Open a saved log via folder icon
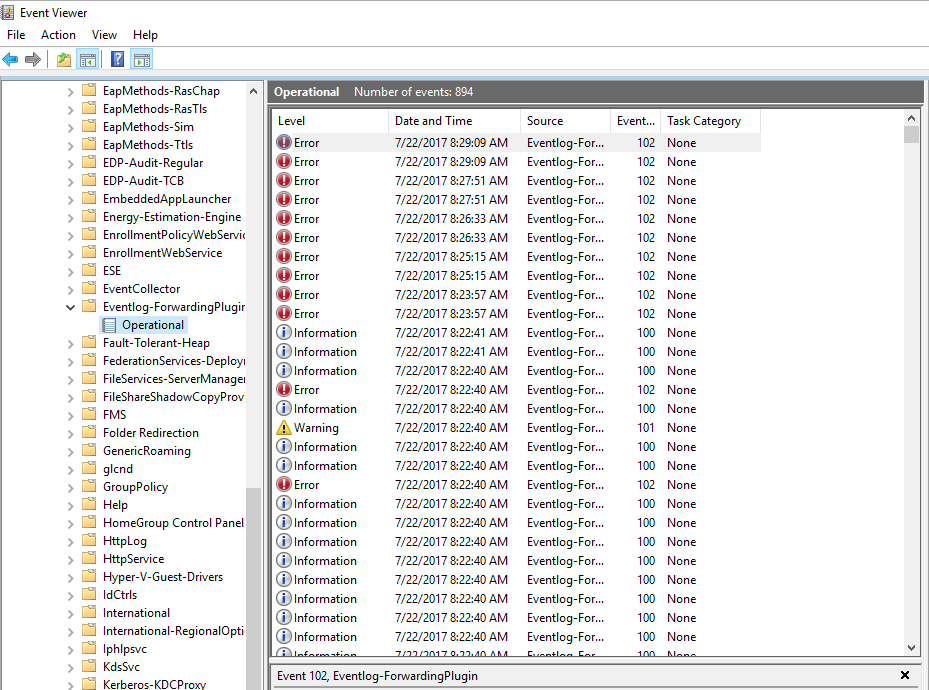The height and width of the screenshot is (690, 929). pos(62,59)
